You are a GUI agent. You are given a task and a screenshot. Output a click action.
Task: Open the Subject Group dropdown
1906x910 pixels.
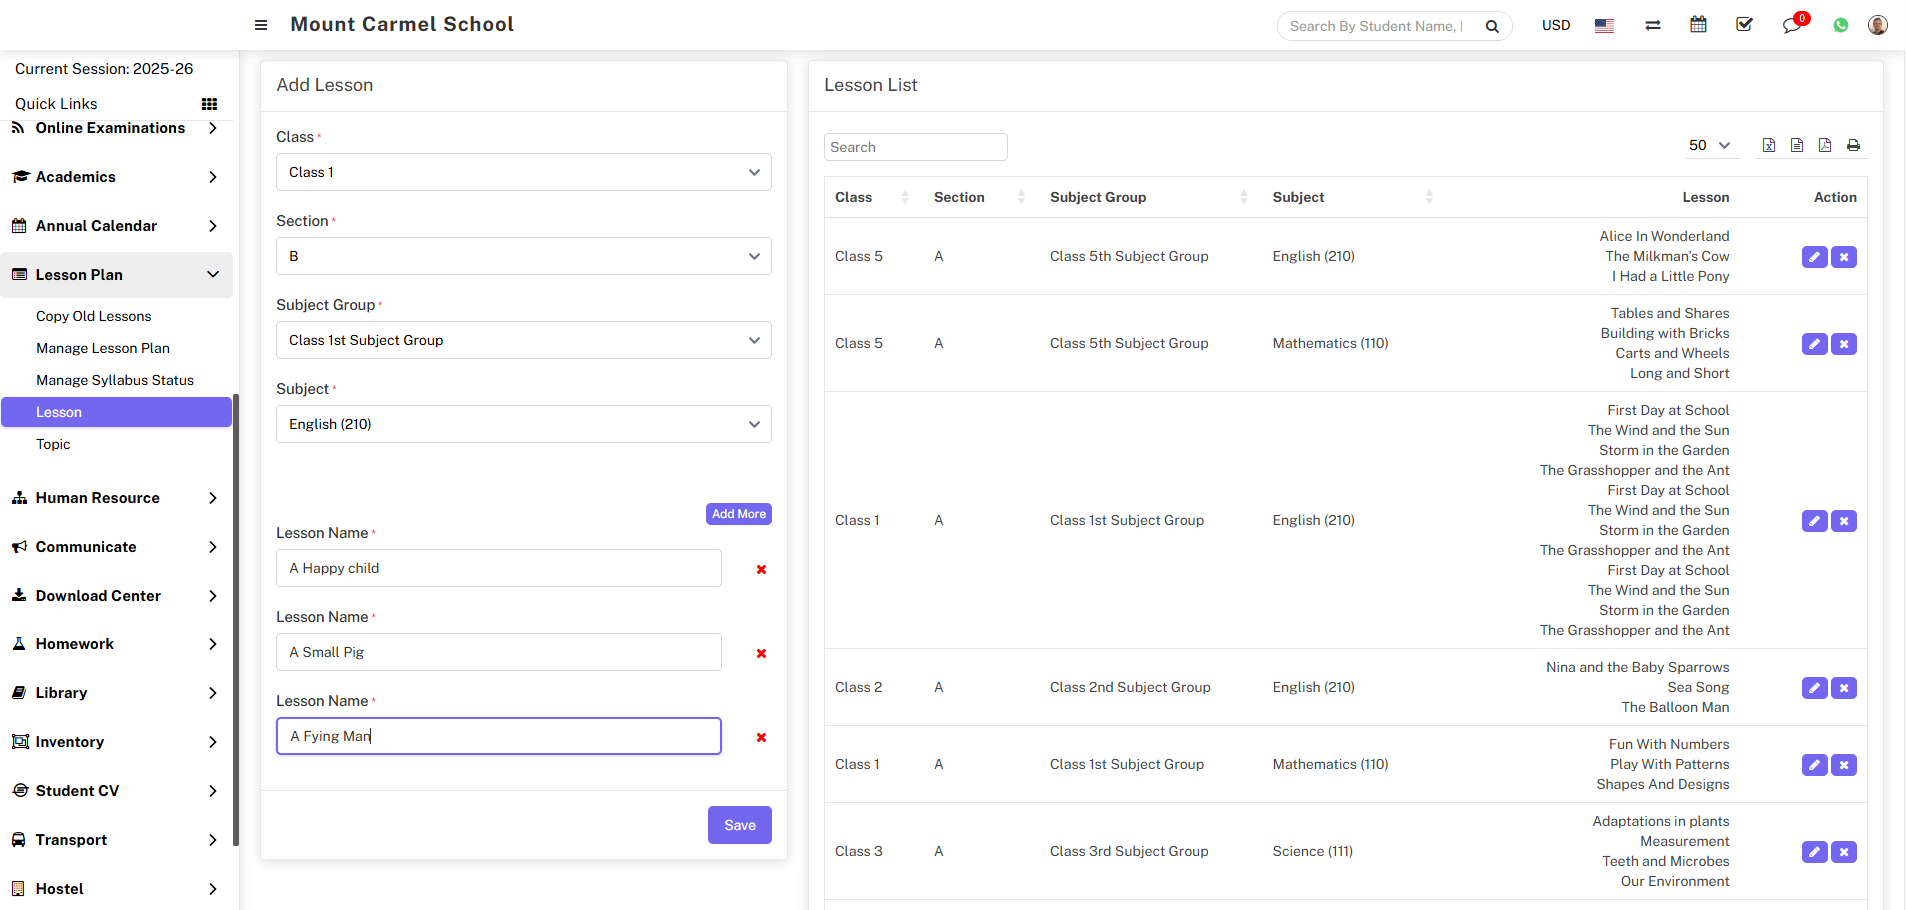(x=523, y=340)
